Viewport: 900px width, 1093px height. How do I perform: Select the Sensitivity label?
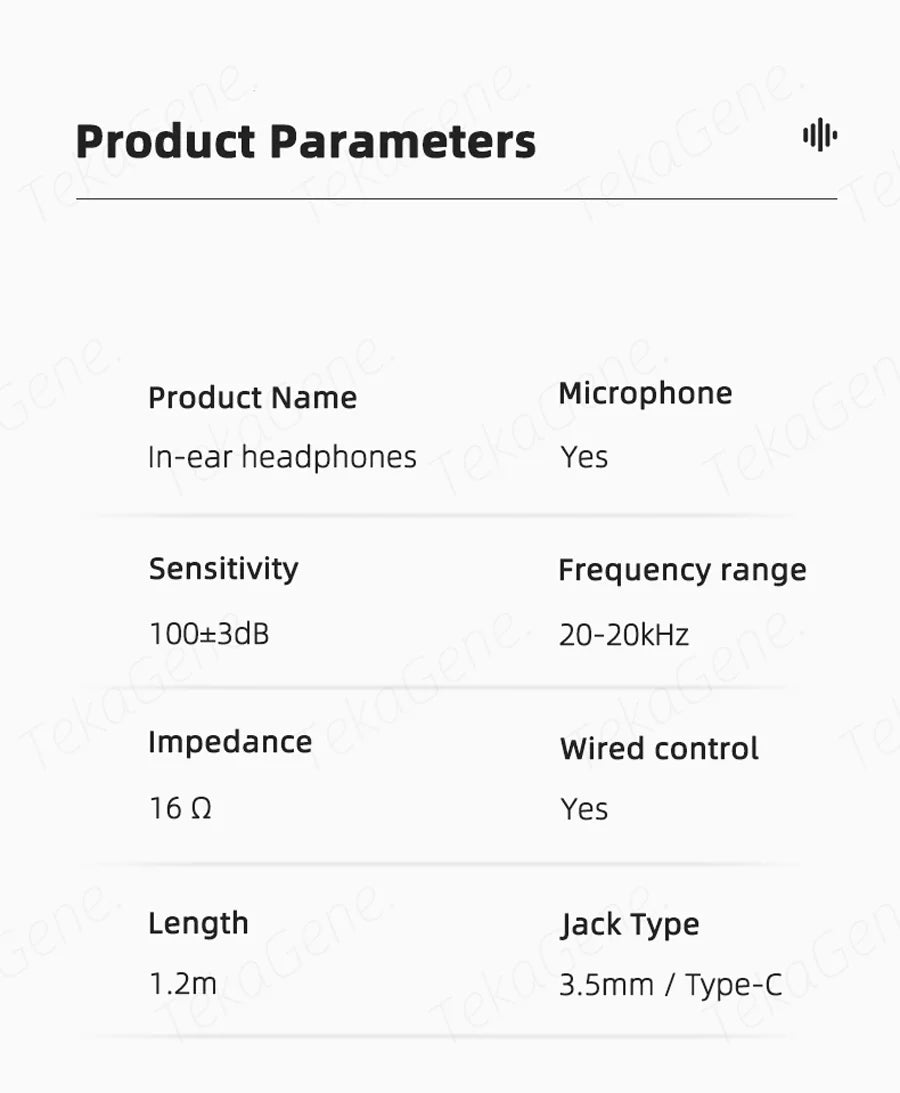(223, 568)
